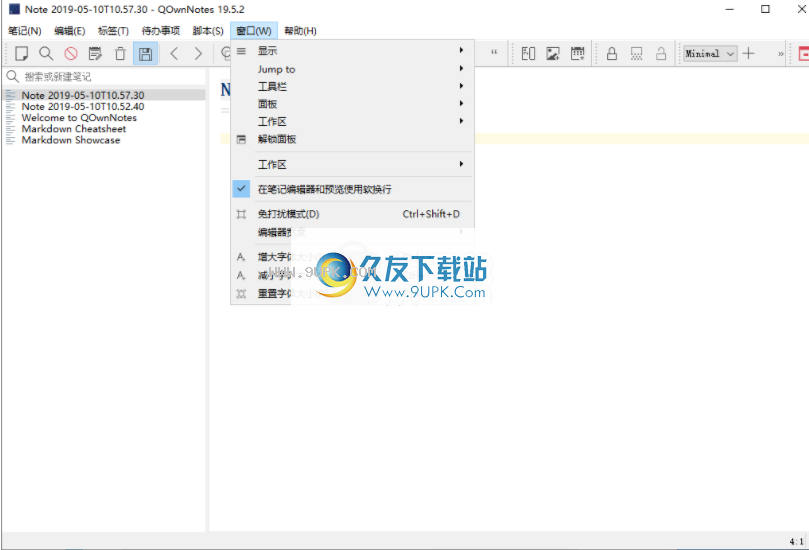Open the 待办事项 menu

[x=161, y=31]
